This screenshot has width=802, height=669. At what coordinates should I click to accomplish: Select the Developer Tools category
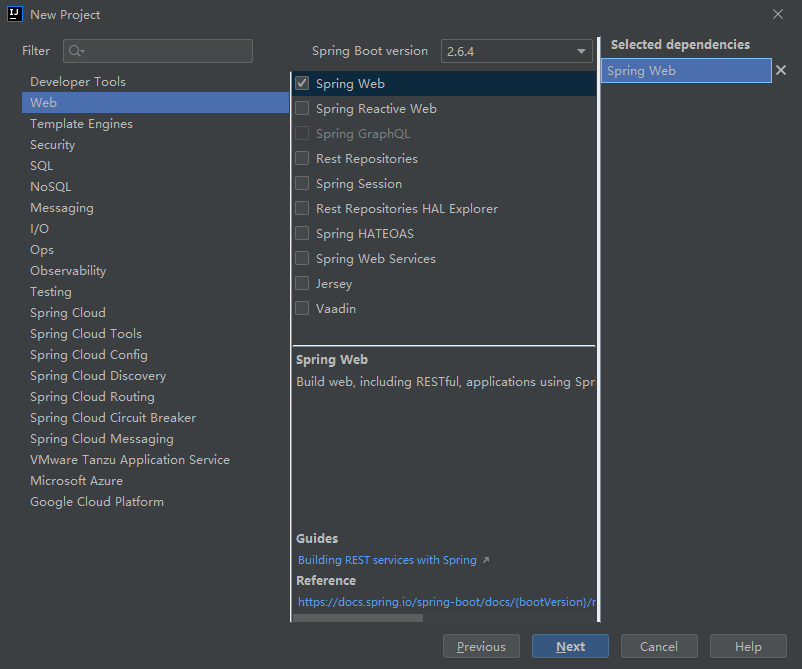(155, 82)
